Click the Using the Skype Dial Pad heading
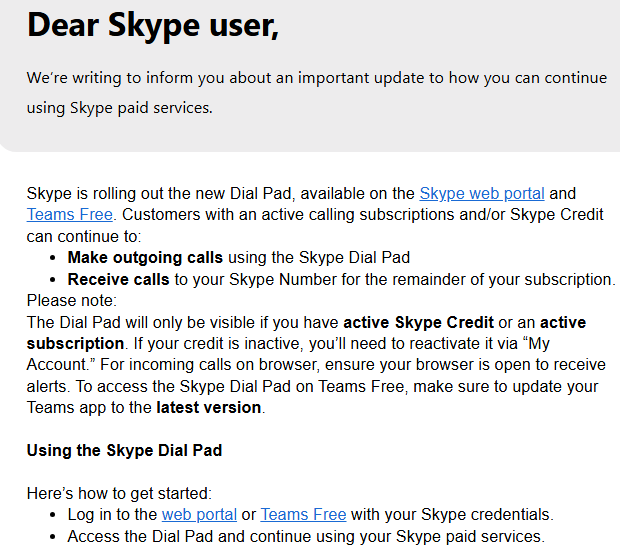 (x=124, y=450)
